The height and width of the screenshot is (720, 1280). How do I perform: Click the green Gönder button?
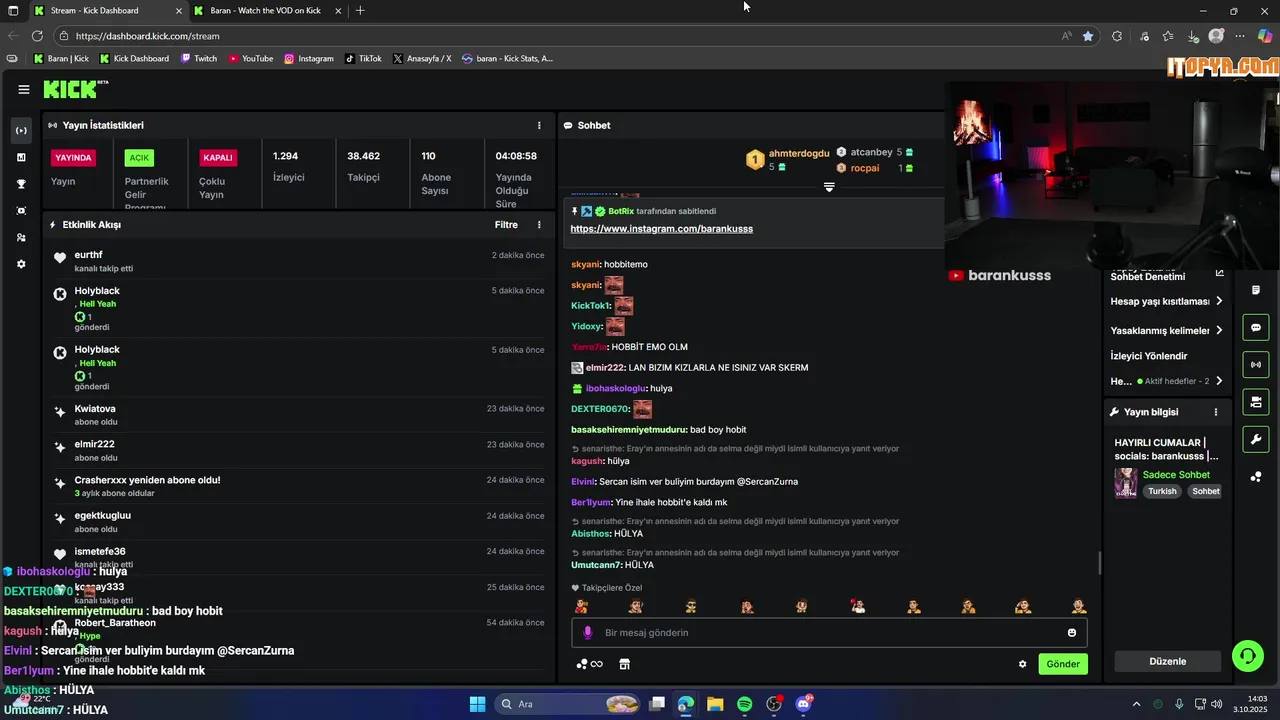tap(1063, 664)
